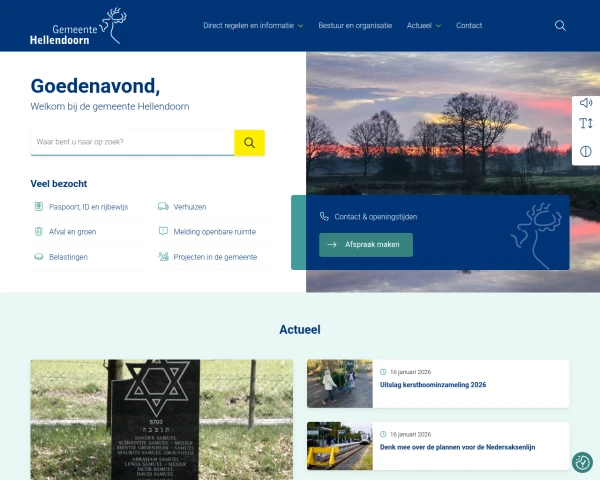The width and height of the screenshot is (600, 480).
Task: Click the text size adjustment icon
Action: tap(585, 124)
